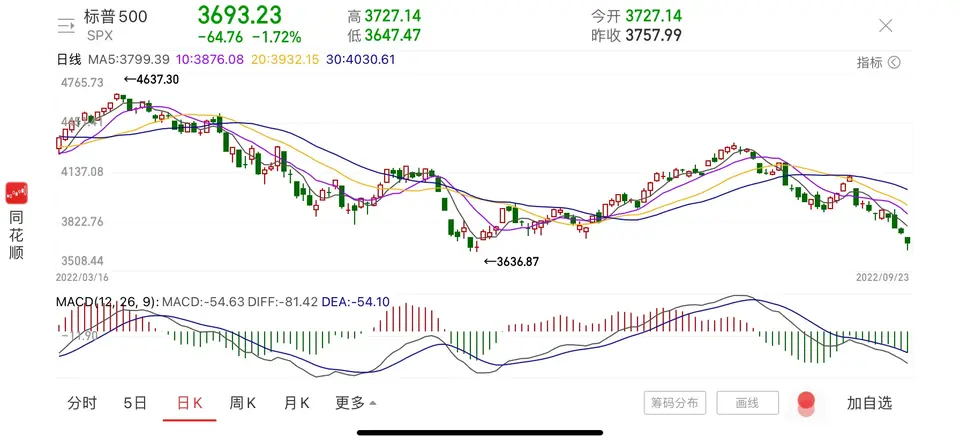
Task: Open 筹码分布 chip distribution
Action: click(675, 403)
